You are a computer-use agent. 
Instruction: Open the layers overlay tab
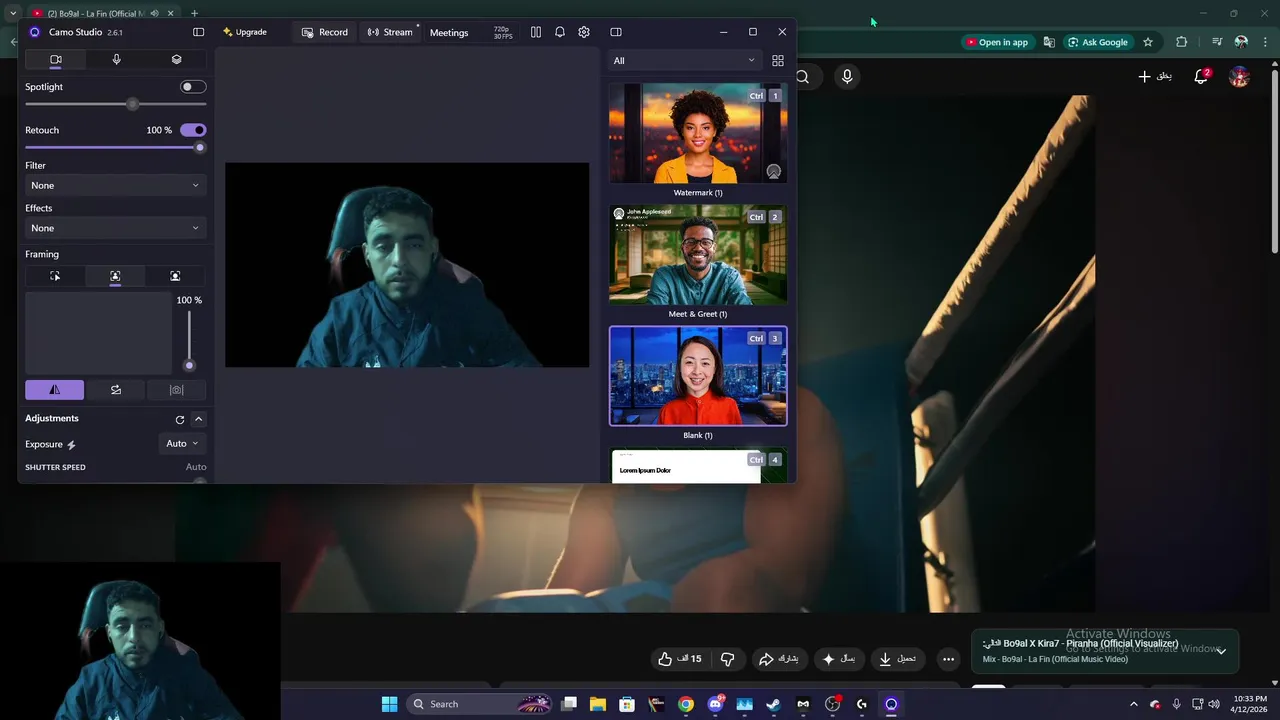pos(177,60)
